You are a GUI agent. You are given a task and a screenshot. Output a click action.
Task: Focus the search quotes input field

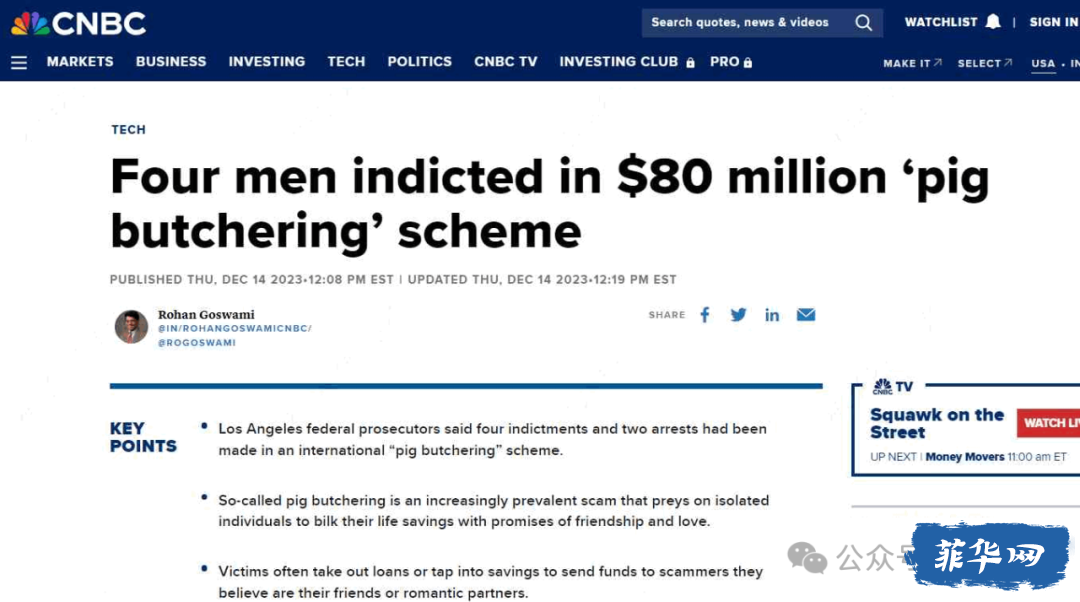747,23
